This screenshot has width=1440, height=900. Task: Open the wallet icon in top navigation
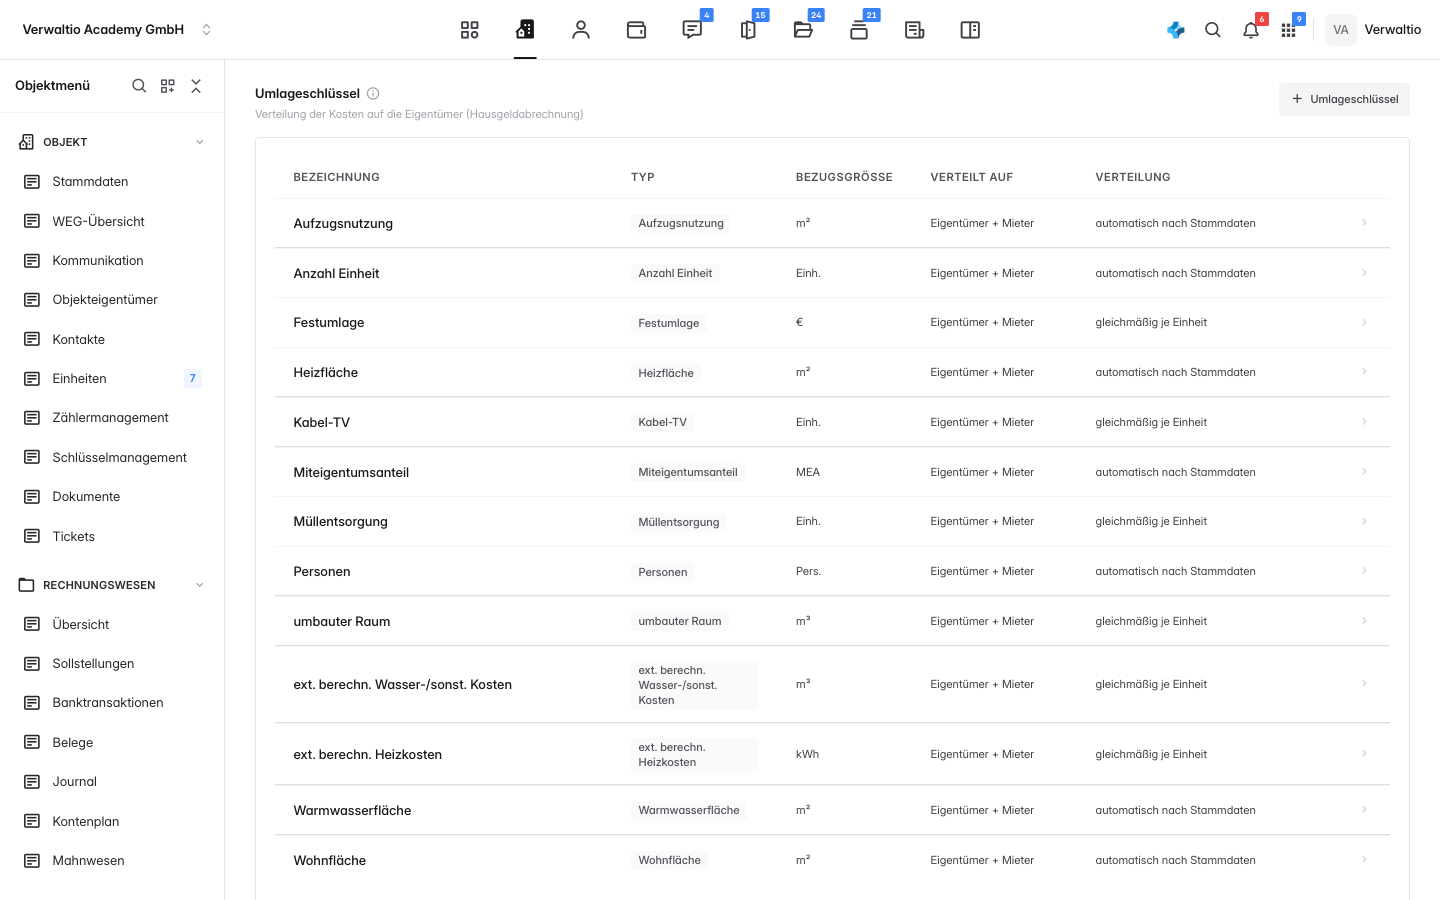coord(636,30)
